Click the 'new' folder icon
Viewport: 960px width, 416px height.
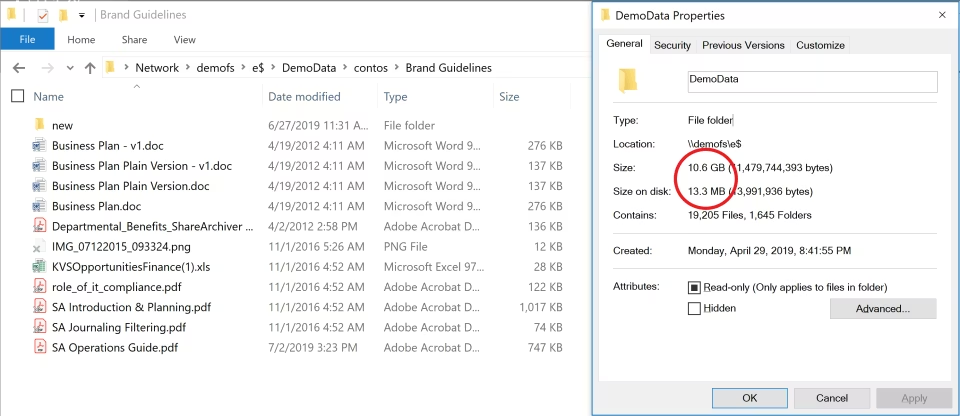point(39,125)
